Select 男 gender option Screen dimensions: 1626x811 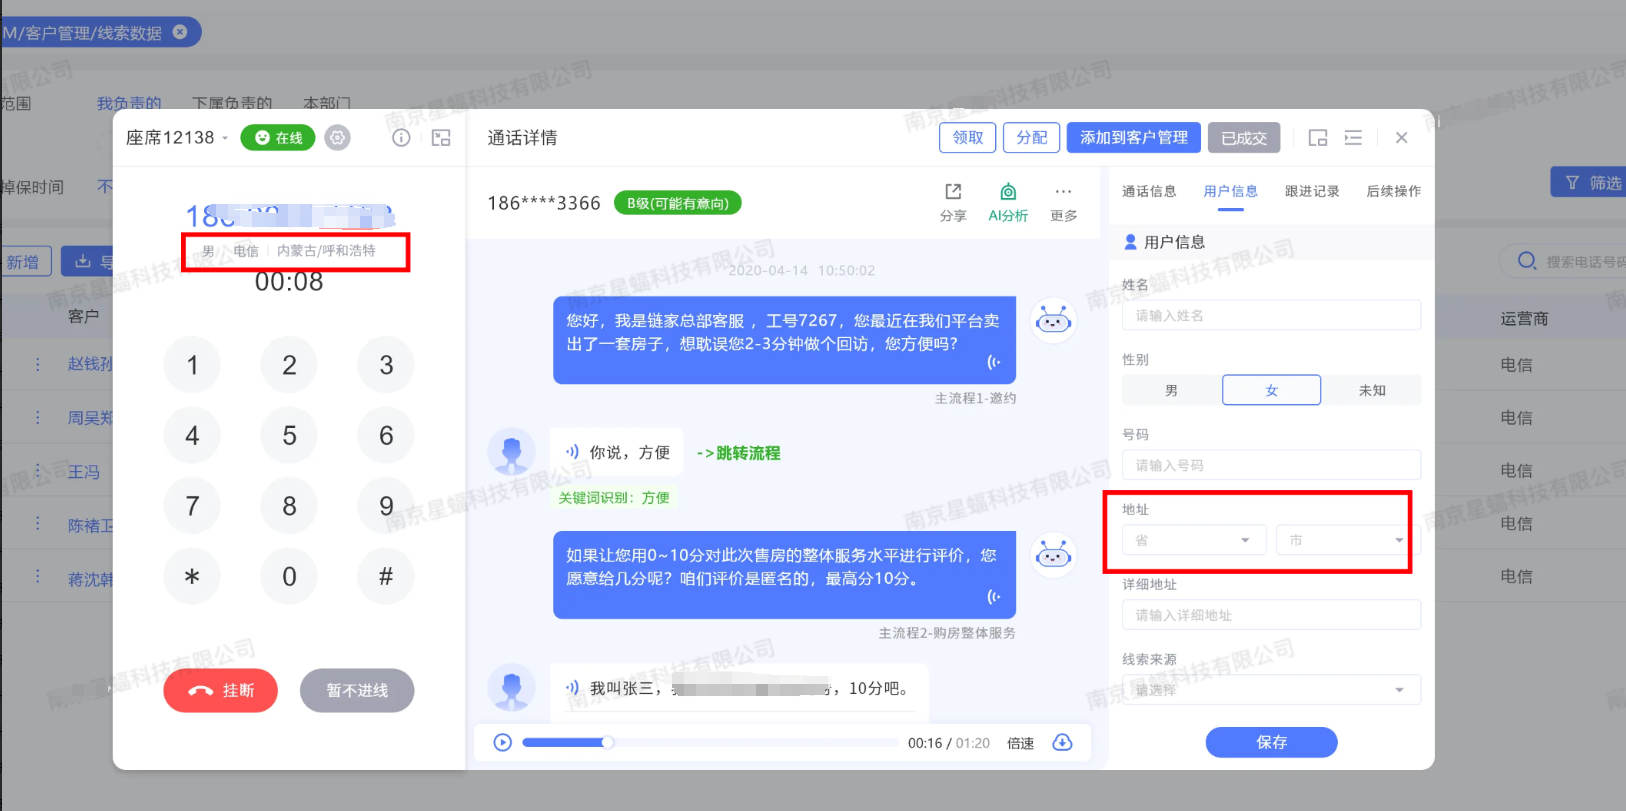(1171, 390)
